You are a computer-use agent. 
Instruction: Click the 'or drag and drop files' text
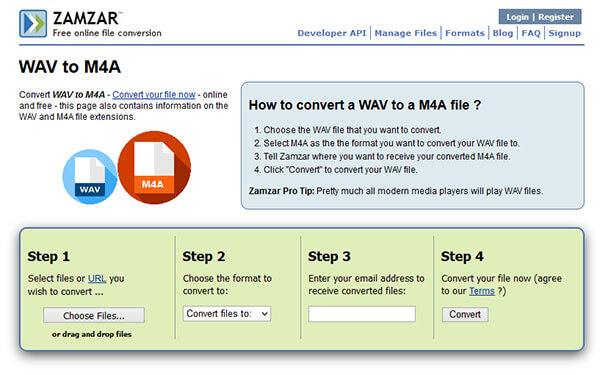[92, 334]
